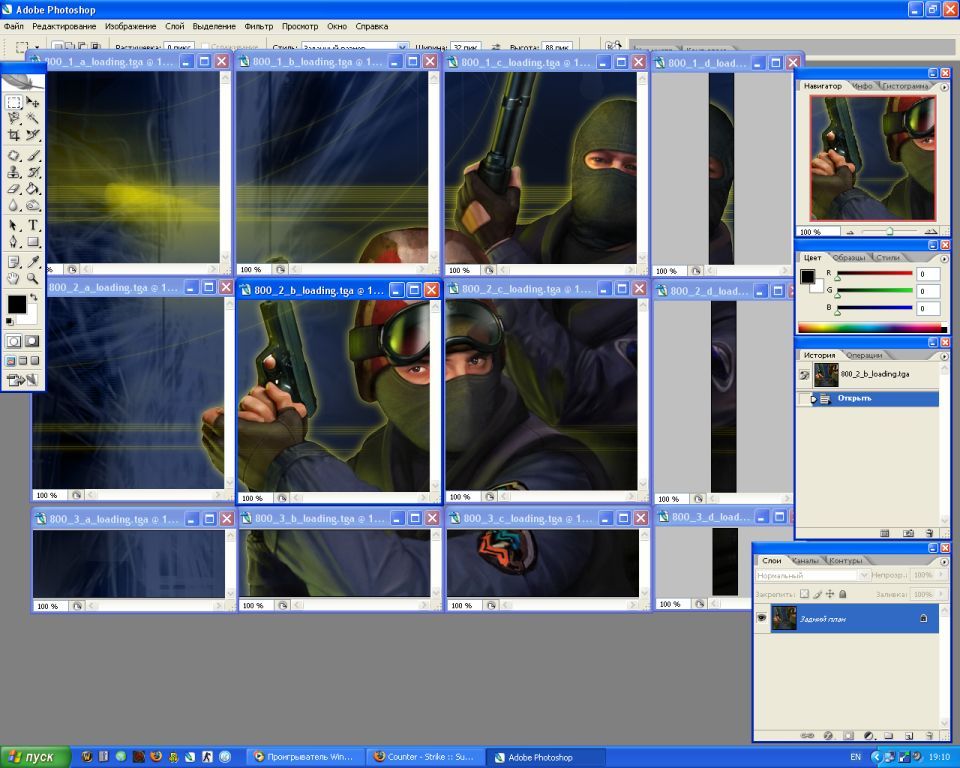The height and width of the screenshot is (768, 960).
Task: Select the History Brush tool
Action: pyautogui.click(x=33, y=173)
